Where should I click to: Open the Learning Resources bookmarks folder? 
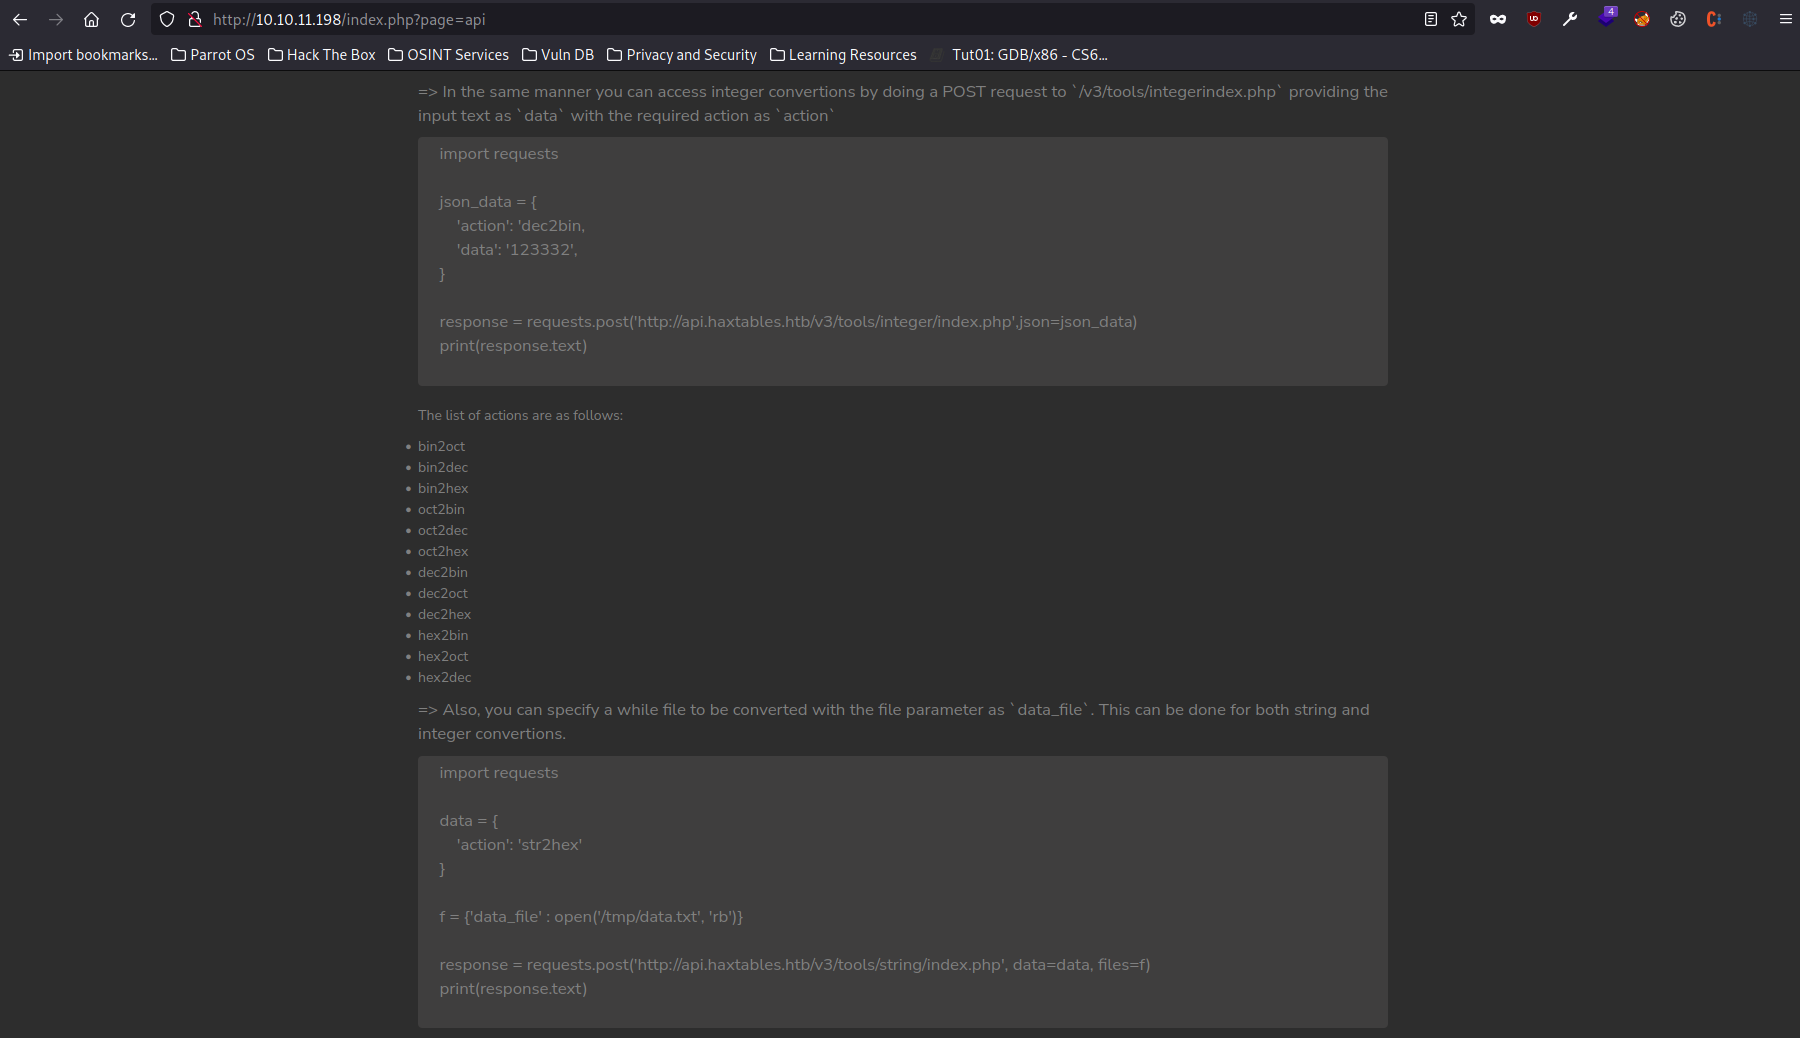pos(843,55)
